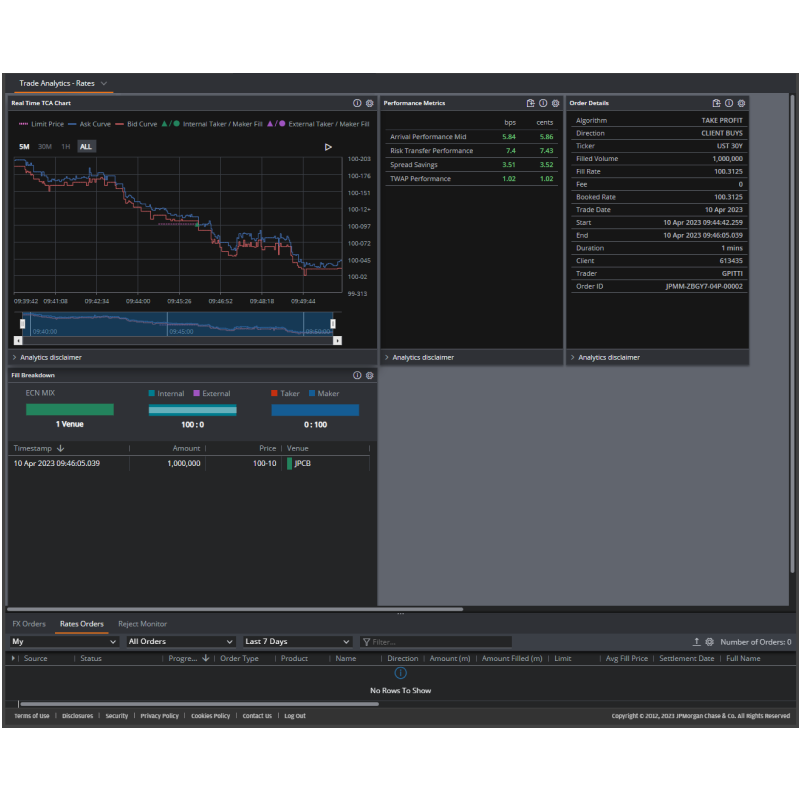This screenshot has width=800, height=800.
Task: Switch to the FX Orders tab
Action: coord(29,624)
